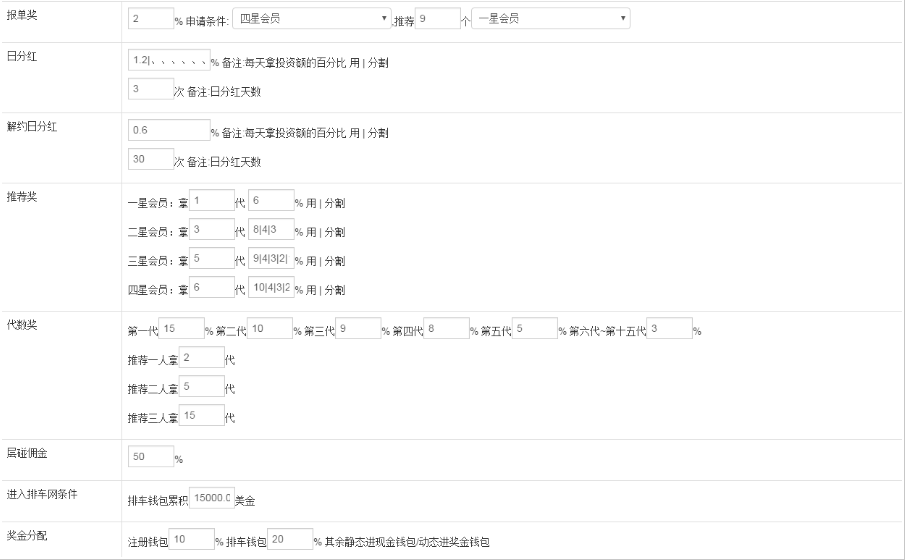Screen dimensions: 905x560
Task: Click the 三星会员 percent field showing 9|4|3|2|
Action: (x=271, y=258)
